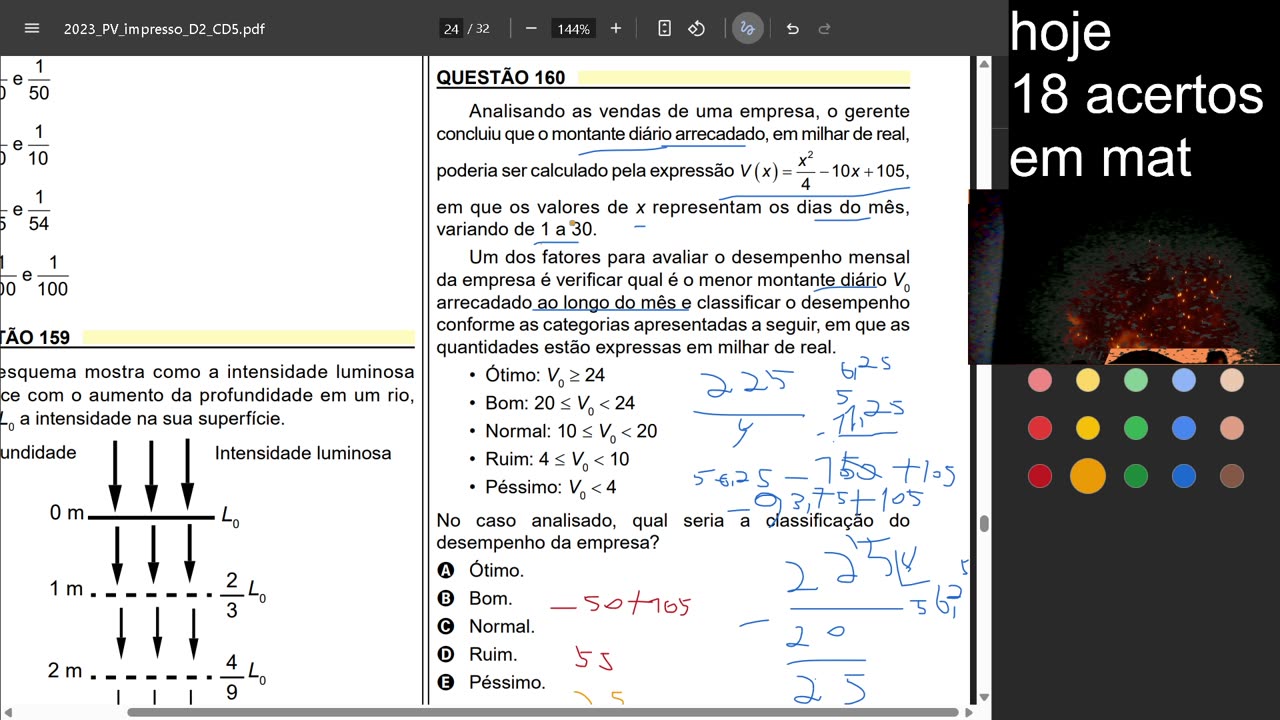Image resolution: width=1280 pixels, height=720 pixels.
Task: Click the 'Intensidade luminosa' label
Action: pos(303,453)
